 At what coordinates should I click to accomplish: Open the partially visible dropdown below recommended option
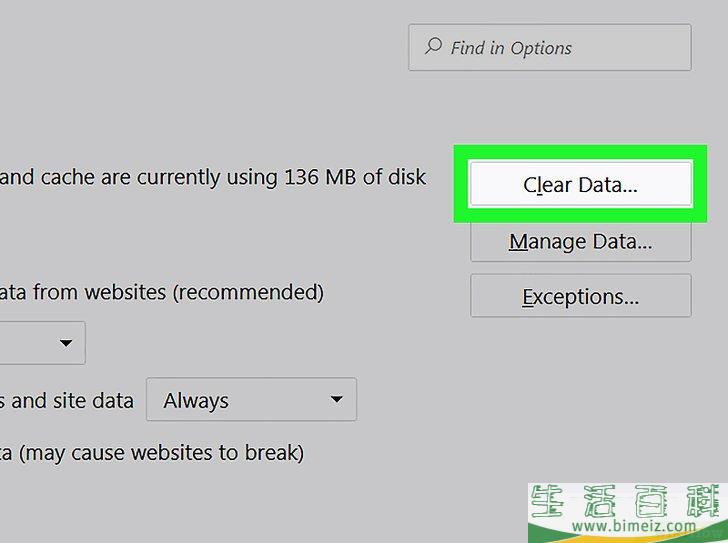[x=42, y=343]
